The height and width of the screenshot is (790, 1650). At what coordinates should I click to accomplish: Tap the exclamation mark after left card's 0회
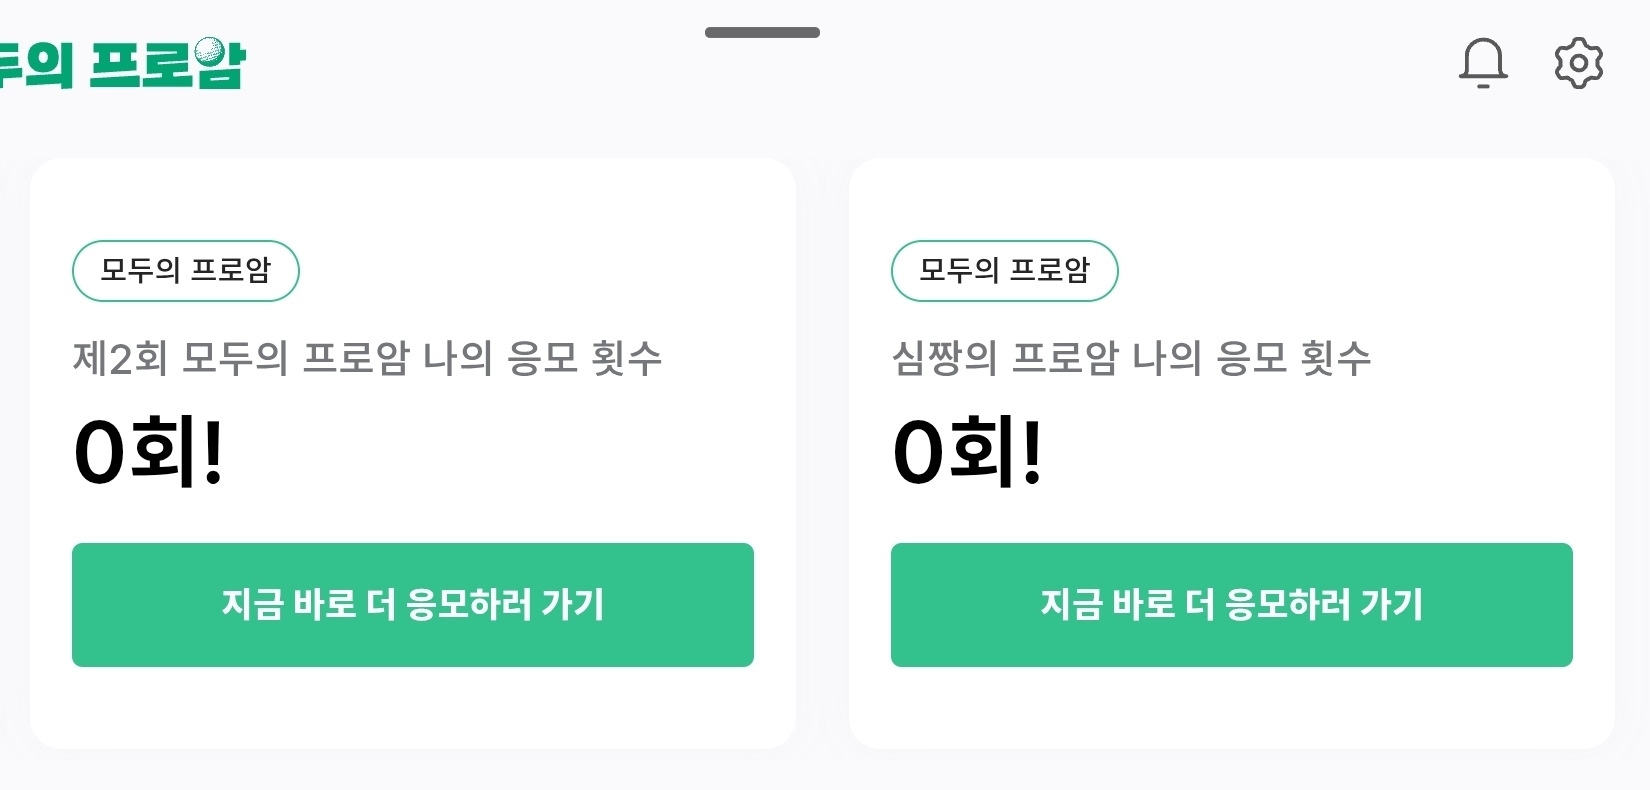click(213, 452)
